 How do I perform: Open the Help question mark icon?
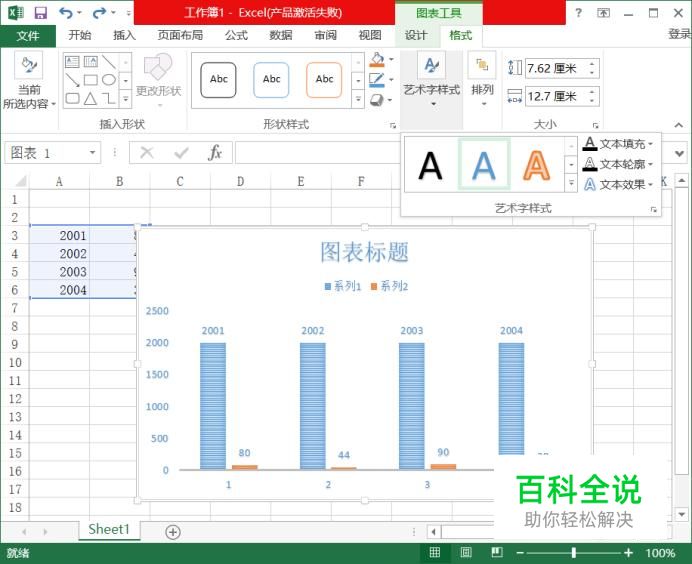(x=578, y=12)
